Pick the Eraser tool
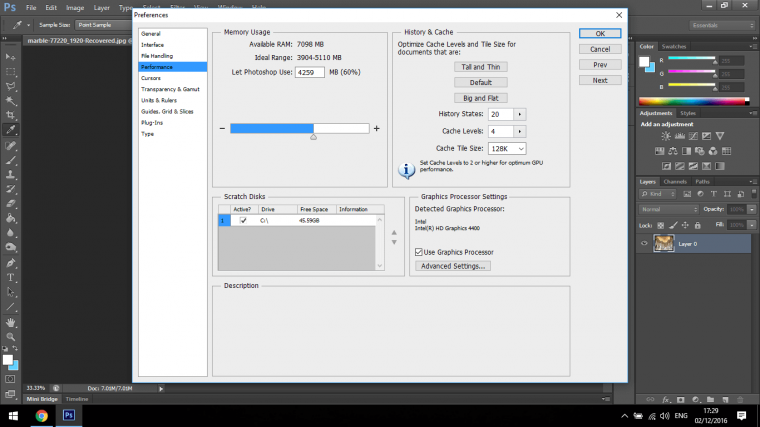The width and height of the screenshot is (760, 427). coord(10,204)
